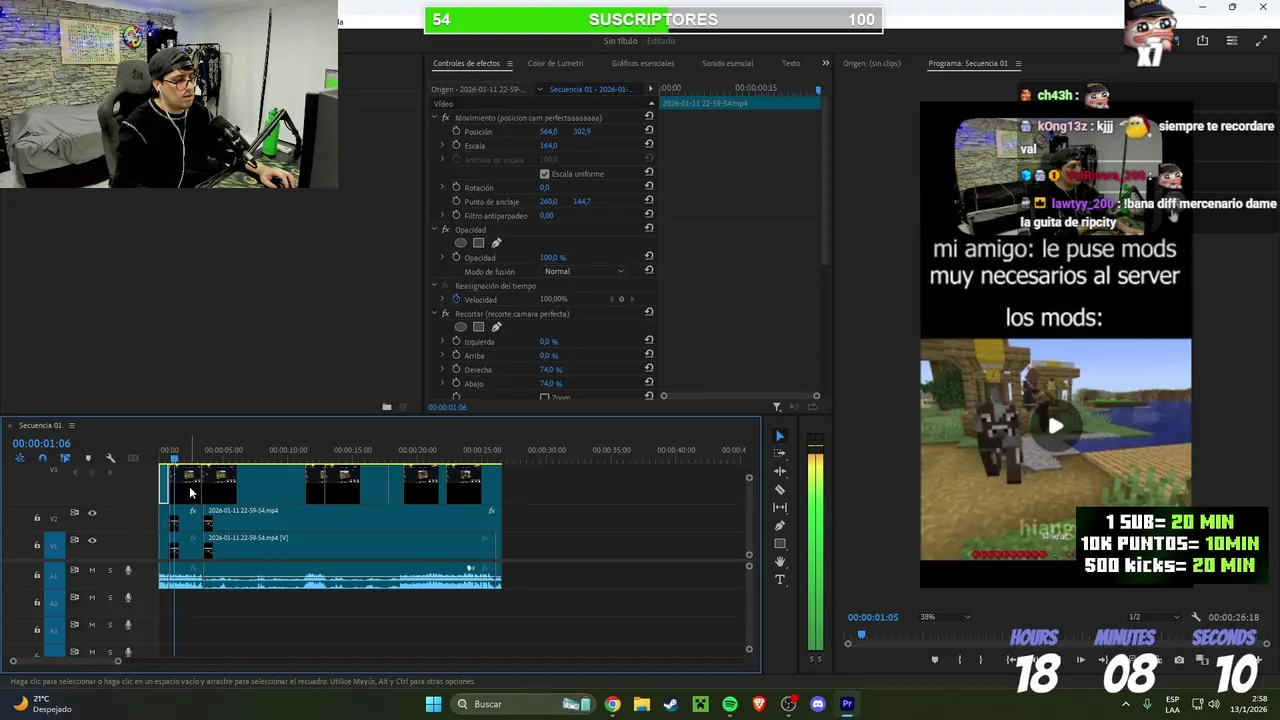Switch to Texto tab
The width and height of the screenshot is (1280, 720).
point(791,63)
